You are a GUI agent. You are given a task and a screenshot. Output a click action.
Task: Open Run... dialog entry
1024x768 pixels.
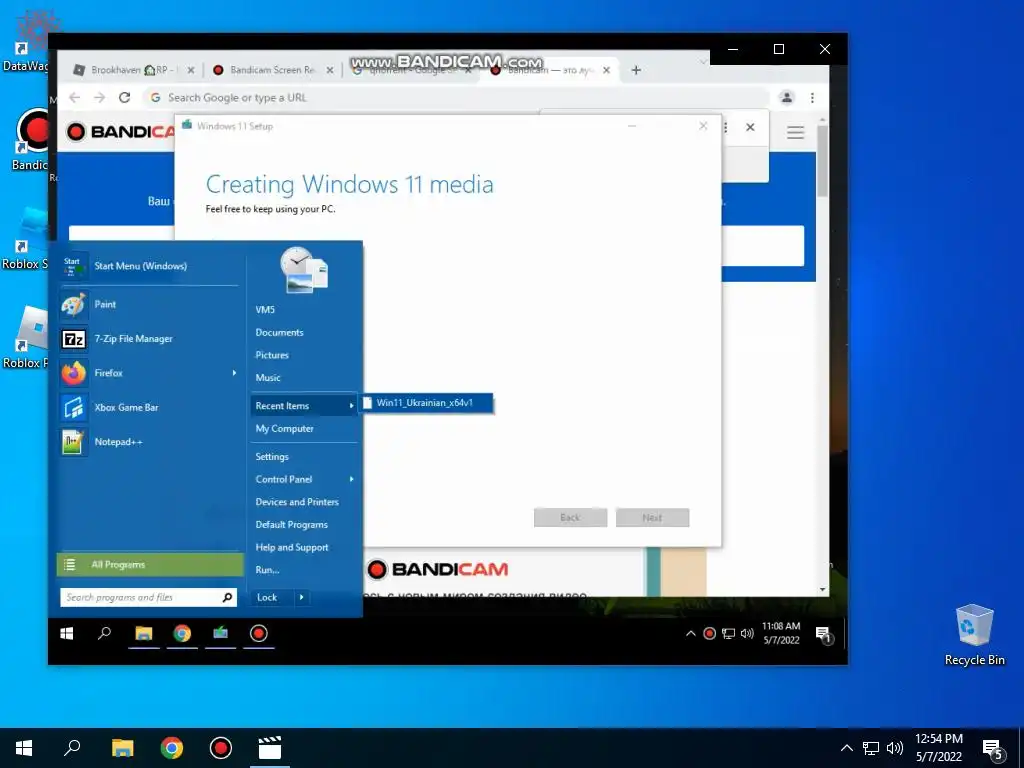267,570
